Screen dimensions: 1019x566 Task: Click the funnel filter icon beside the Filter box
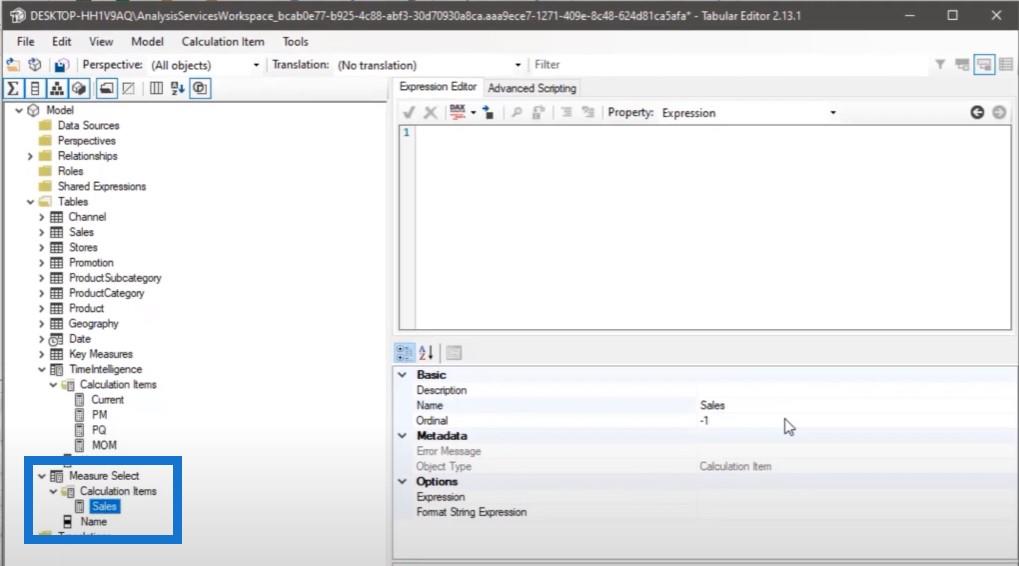point(940,64)
